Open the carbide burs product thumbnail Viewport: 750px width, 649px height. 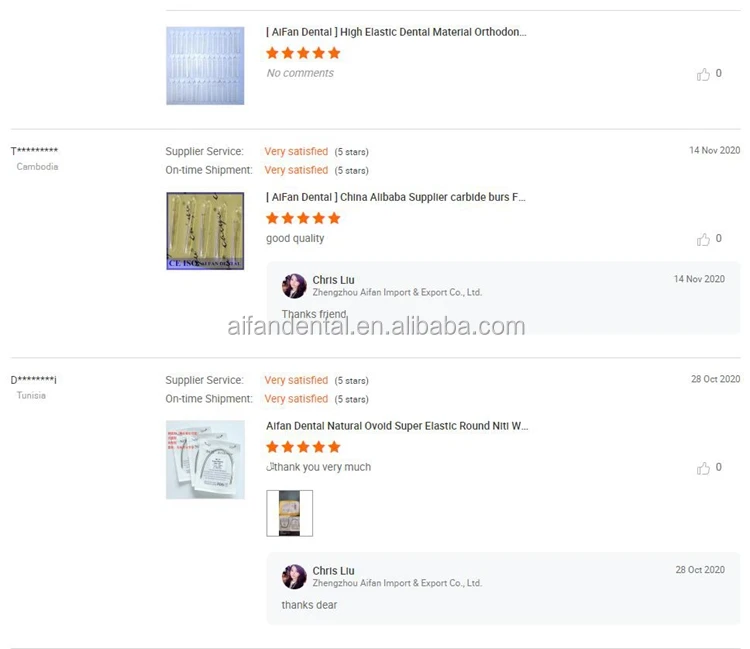pos(205,231)
